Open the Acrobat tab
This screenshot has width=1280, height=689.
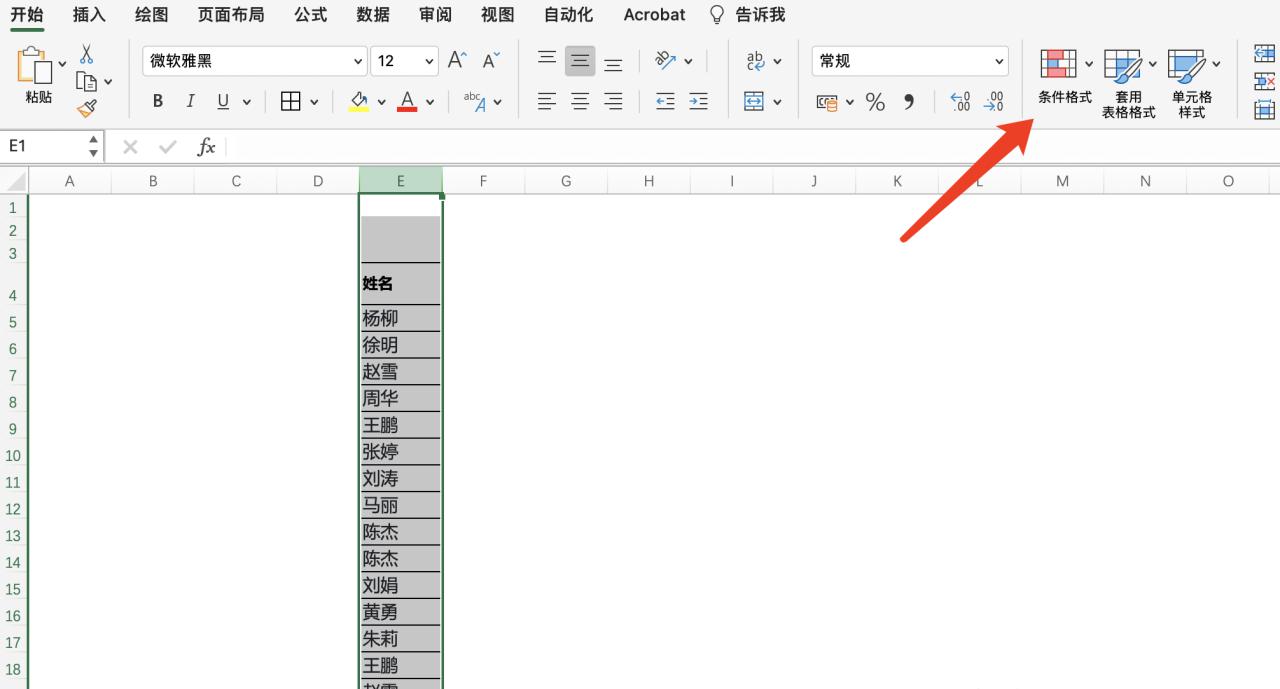pyautogui.click(x=654, y=14)
